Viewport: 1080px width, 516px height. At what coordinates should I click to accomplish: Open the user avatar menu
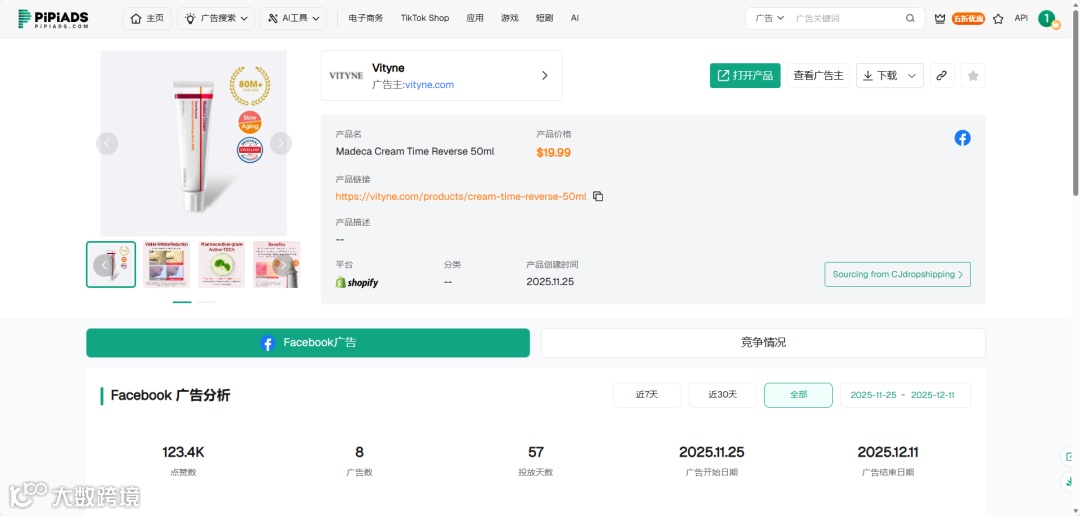point(1048,19)
